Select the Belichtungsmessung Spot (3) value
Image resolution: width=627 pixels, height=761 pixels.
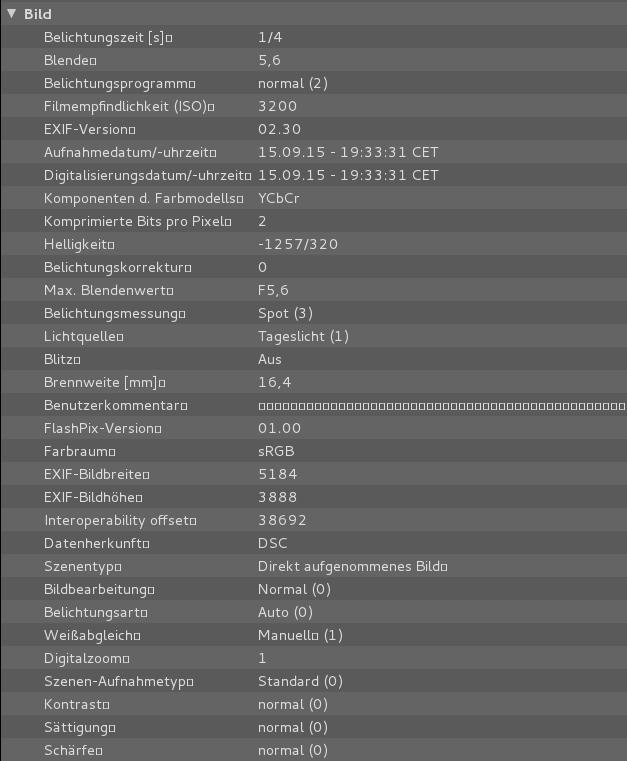[285, 314]
